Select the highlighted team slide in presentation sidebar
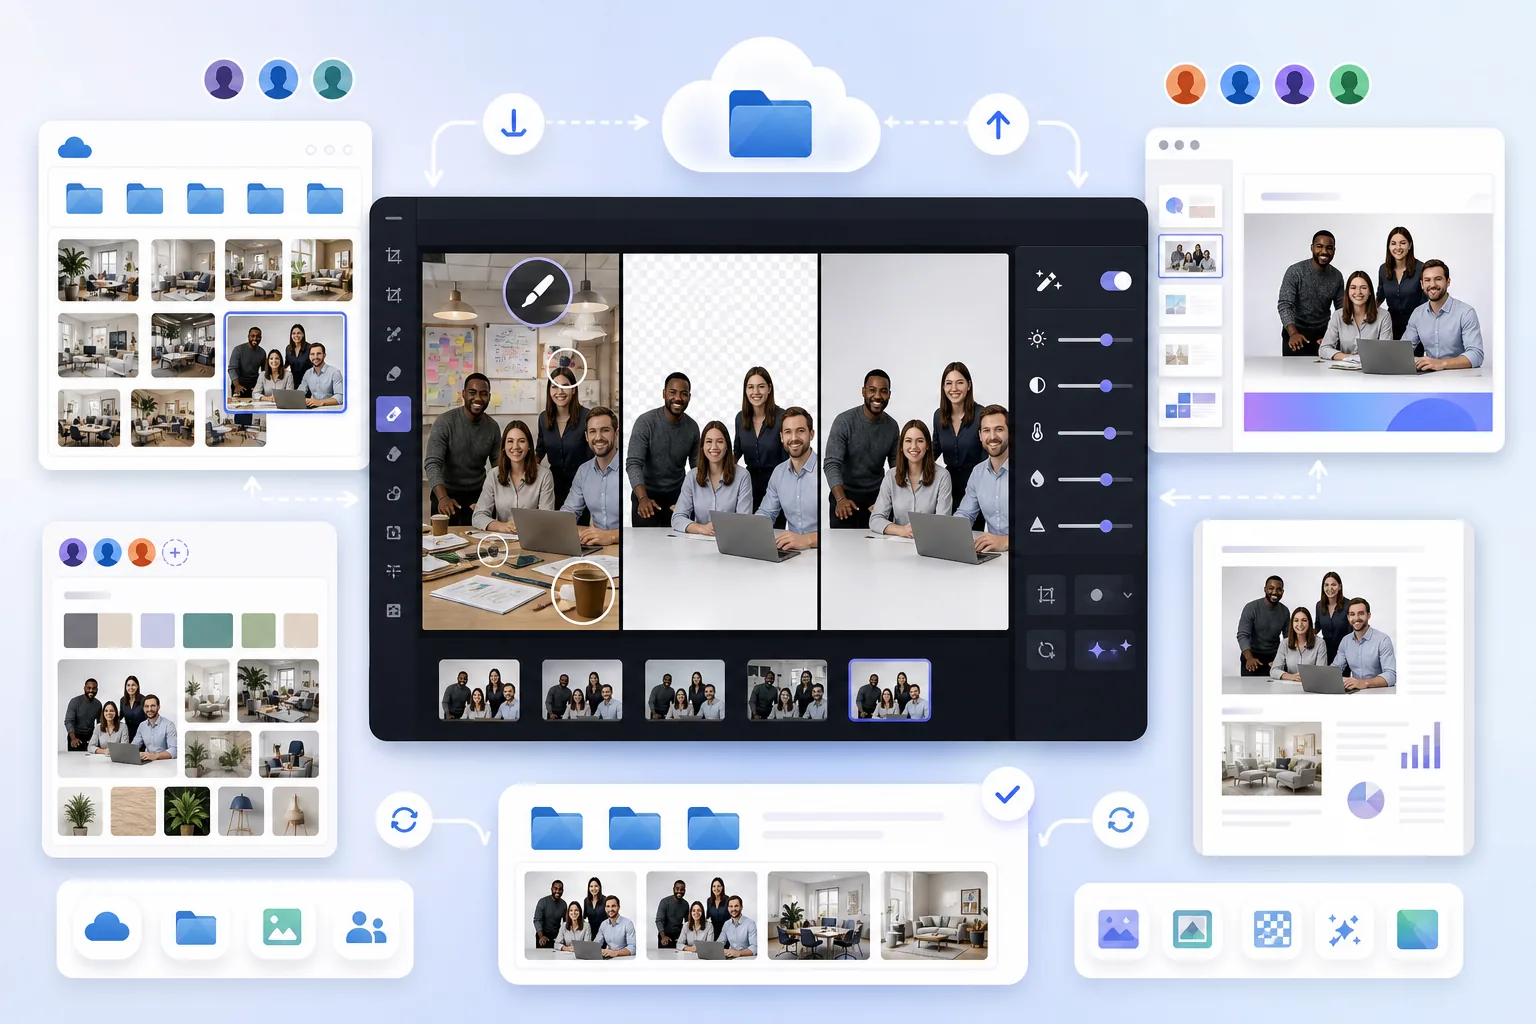 click(1190, 256)
